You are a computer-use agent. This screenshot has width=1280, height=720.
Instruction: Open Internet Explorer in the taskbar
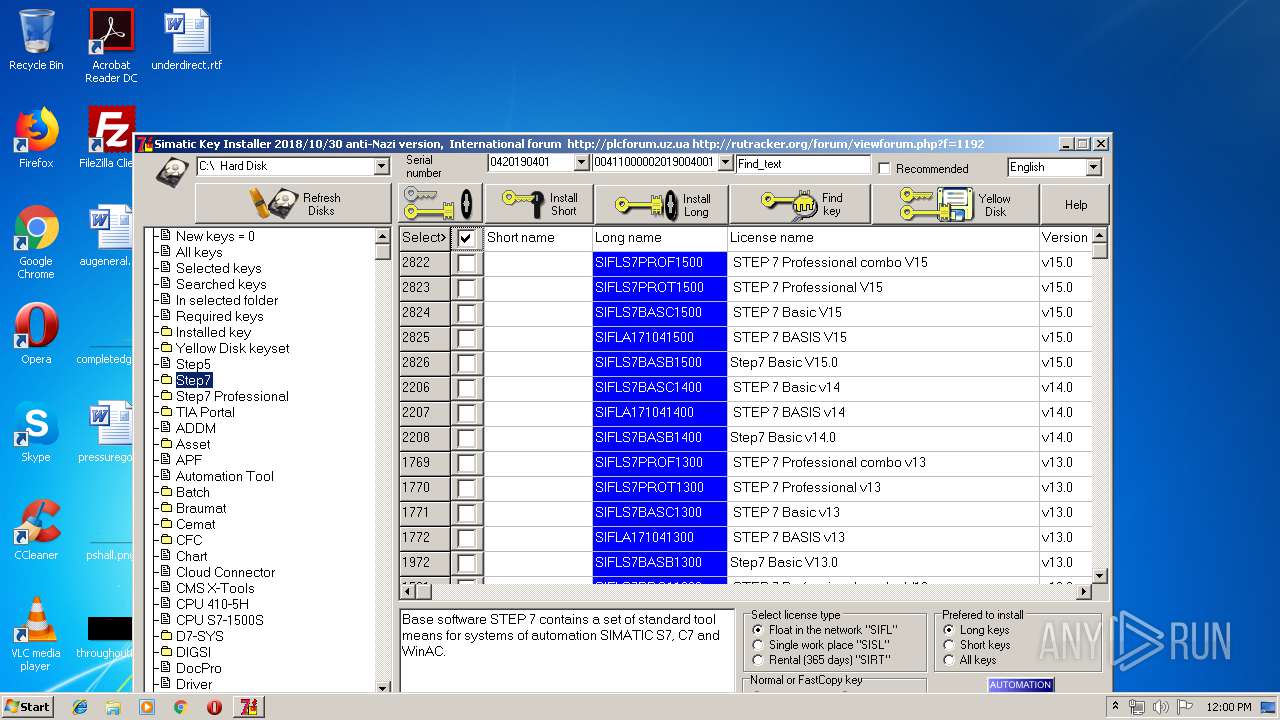pos(80,707)
